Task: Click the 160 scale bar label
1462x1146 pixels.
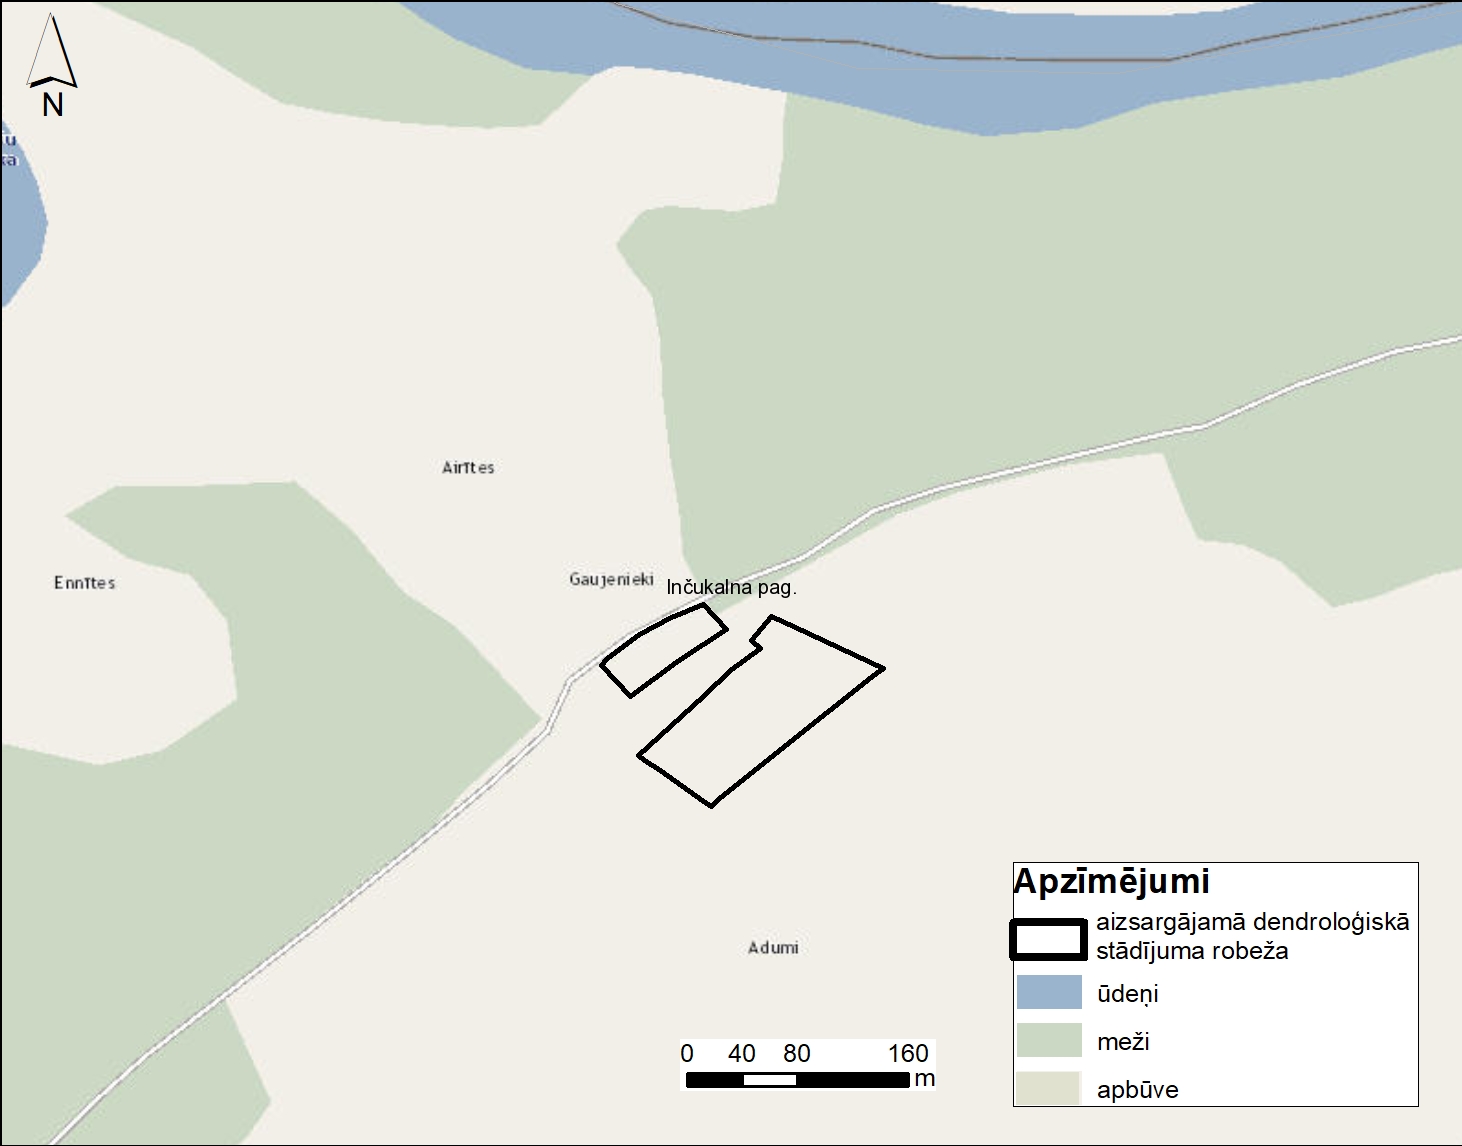Action: click(x=908, y=1053)
